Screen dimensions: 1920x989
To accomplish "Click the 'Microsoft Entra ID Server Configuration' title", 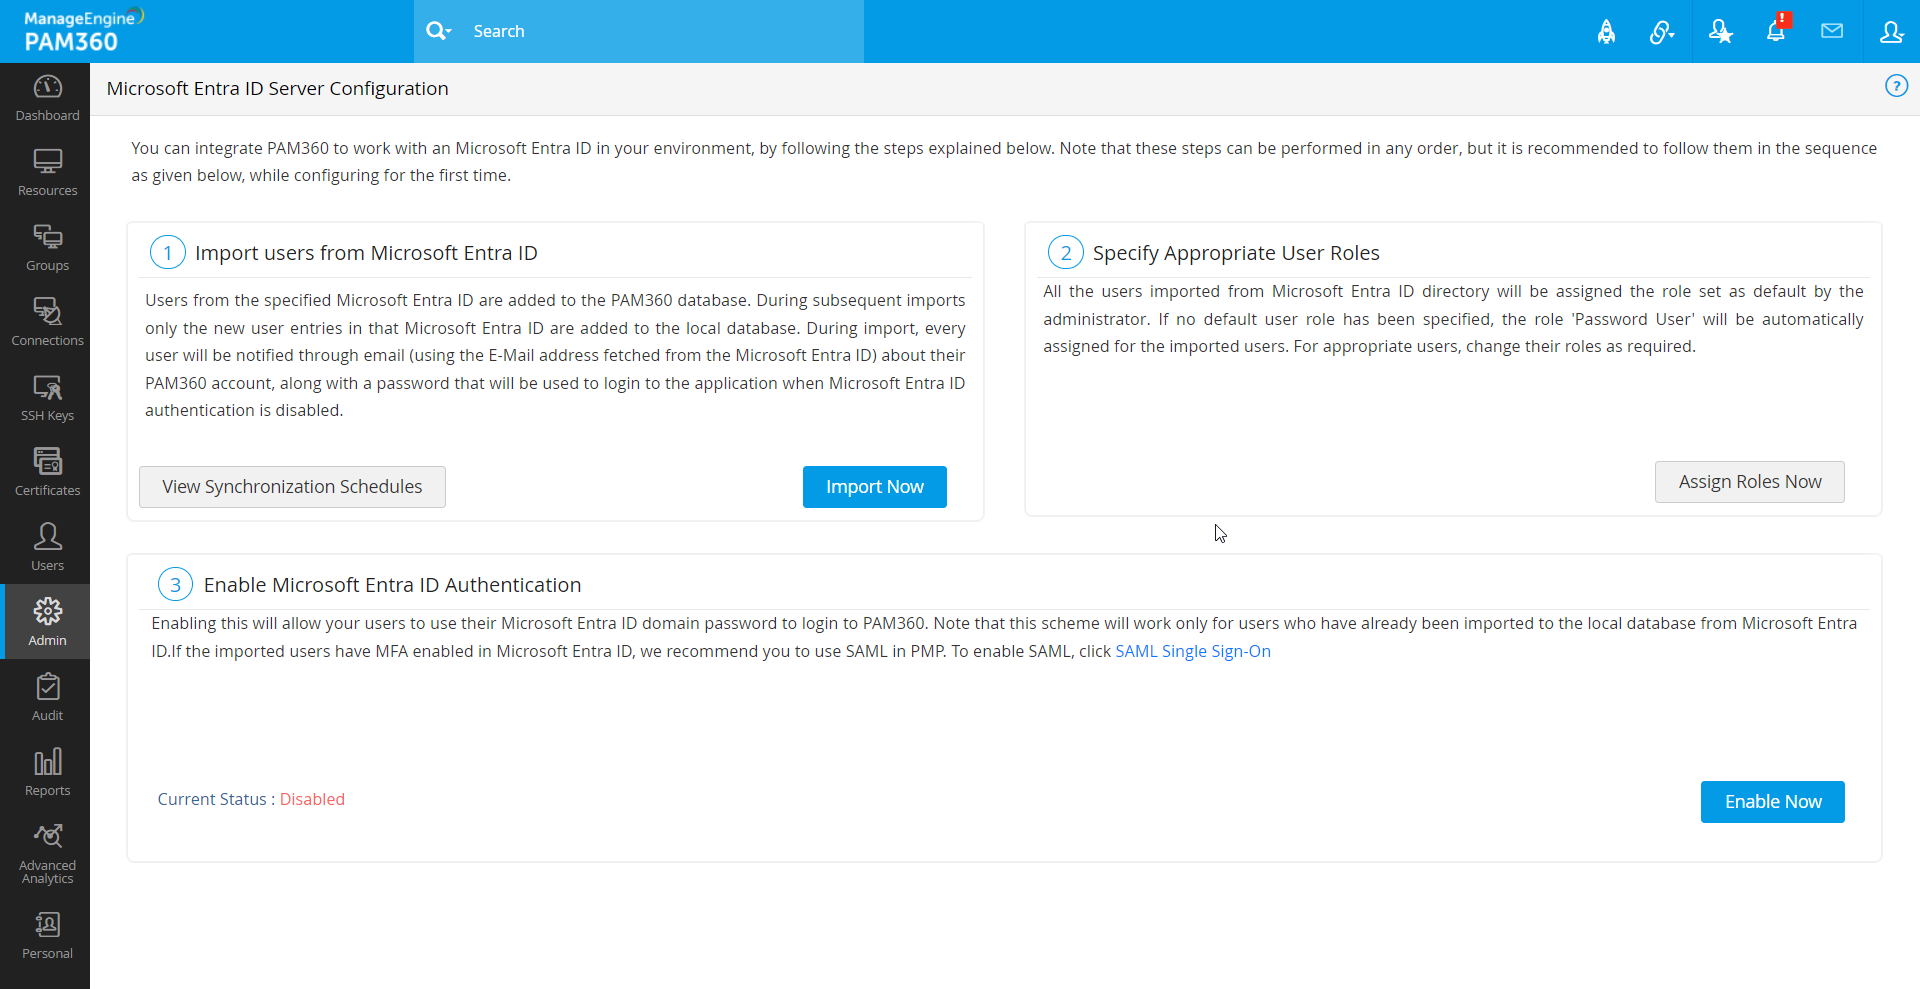I will [277, 88].
